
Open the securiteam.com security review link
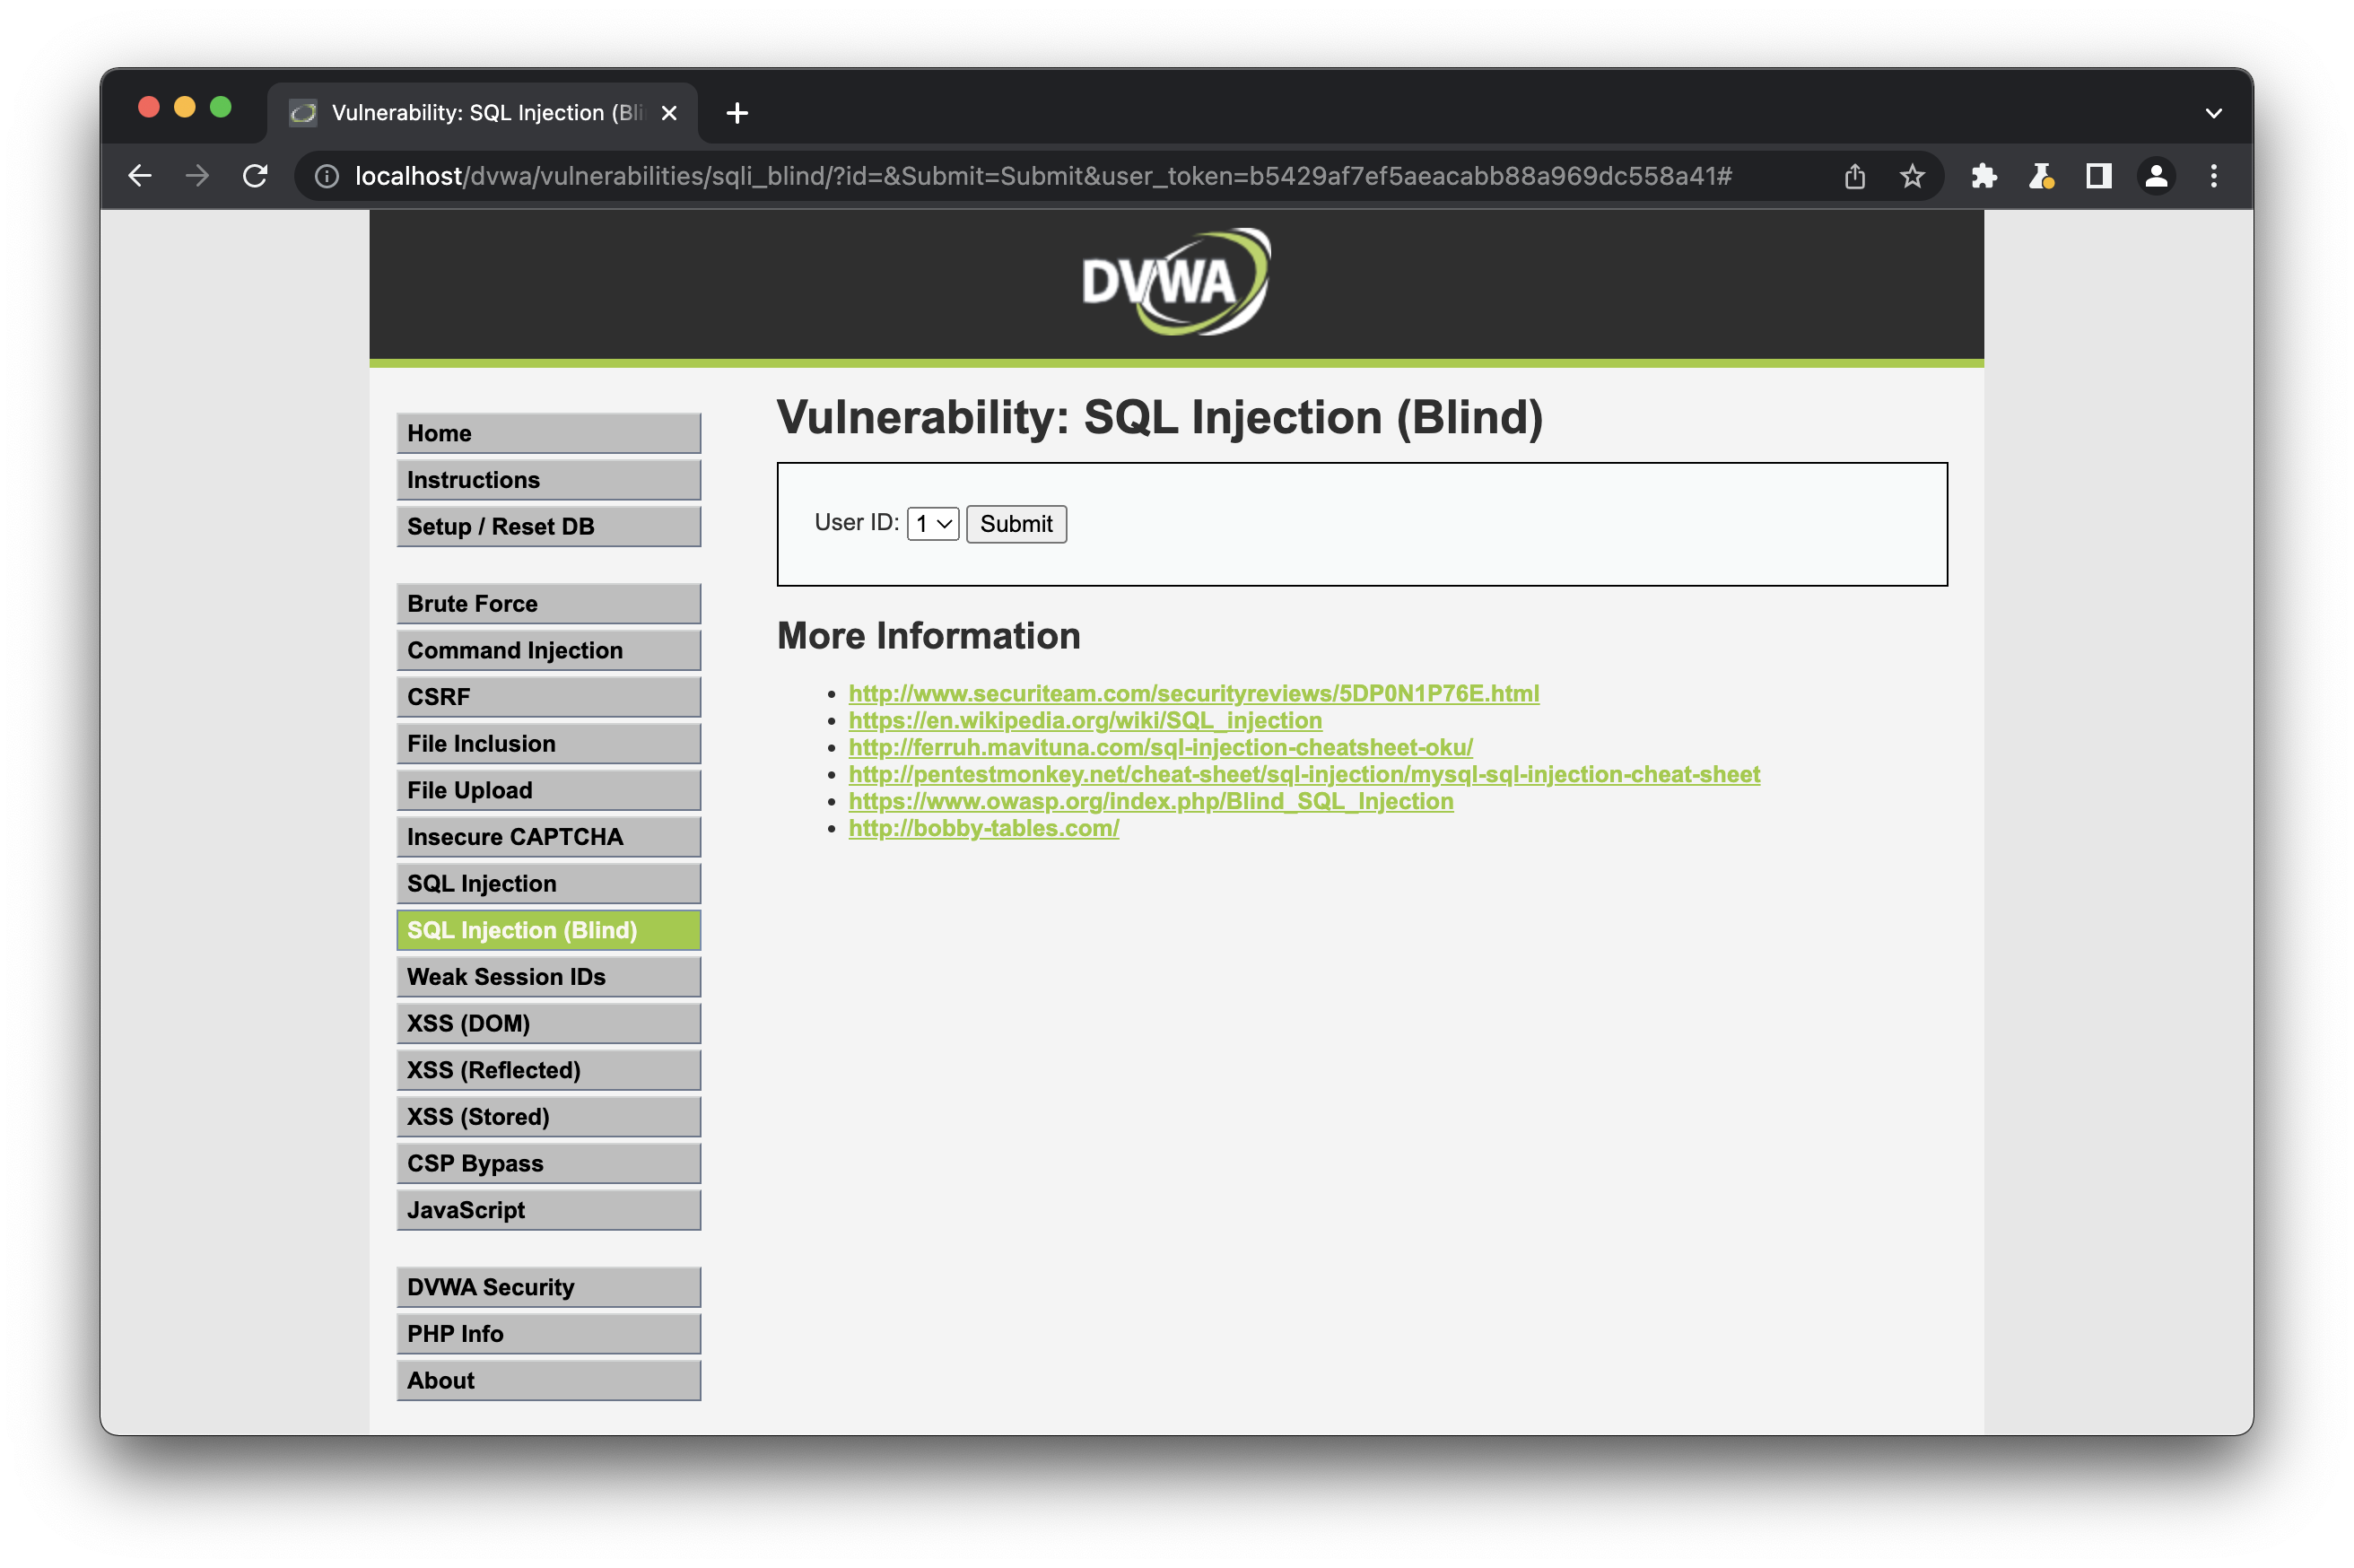(1193, 693)
